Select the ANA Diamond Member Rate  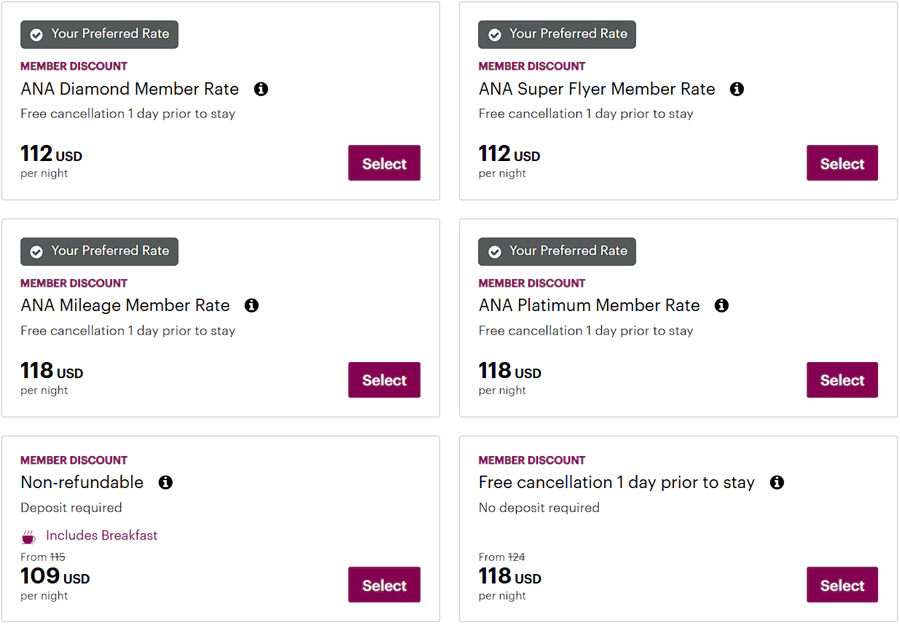[x=384, y=163]
